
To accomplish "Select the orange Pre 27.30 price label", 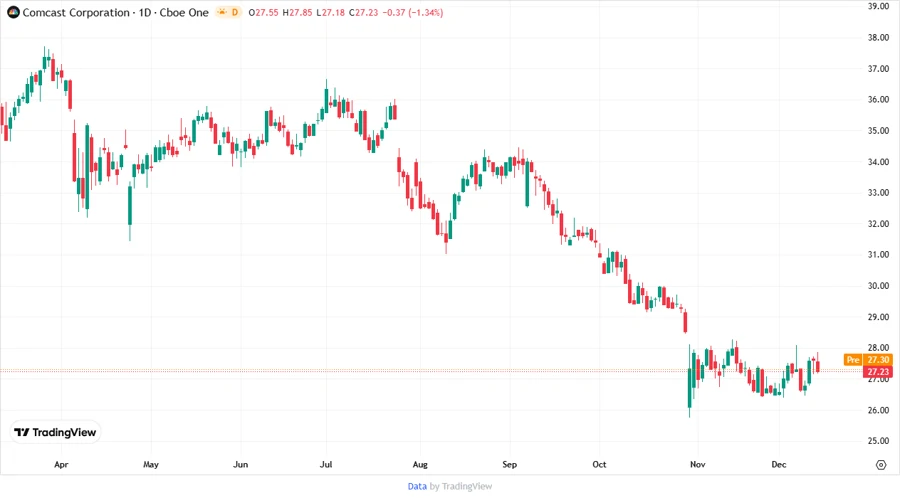I will pos(868,360).
